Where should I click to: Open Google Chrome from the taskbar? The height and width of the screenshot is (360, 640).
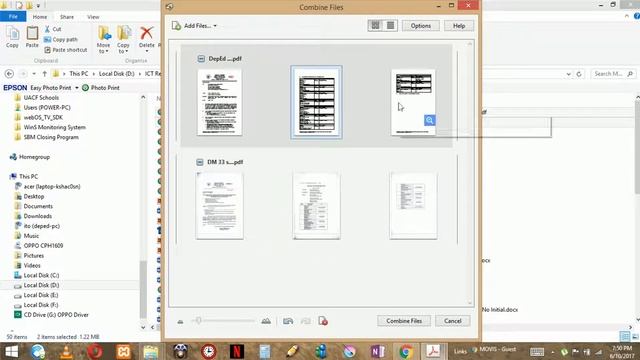point(406,351)
